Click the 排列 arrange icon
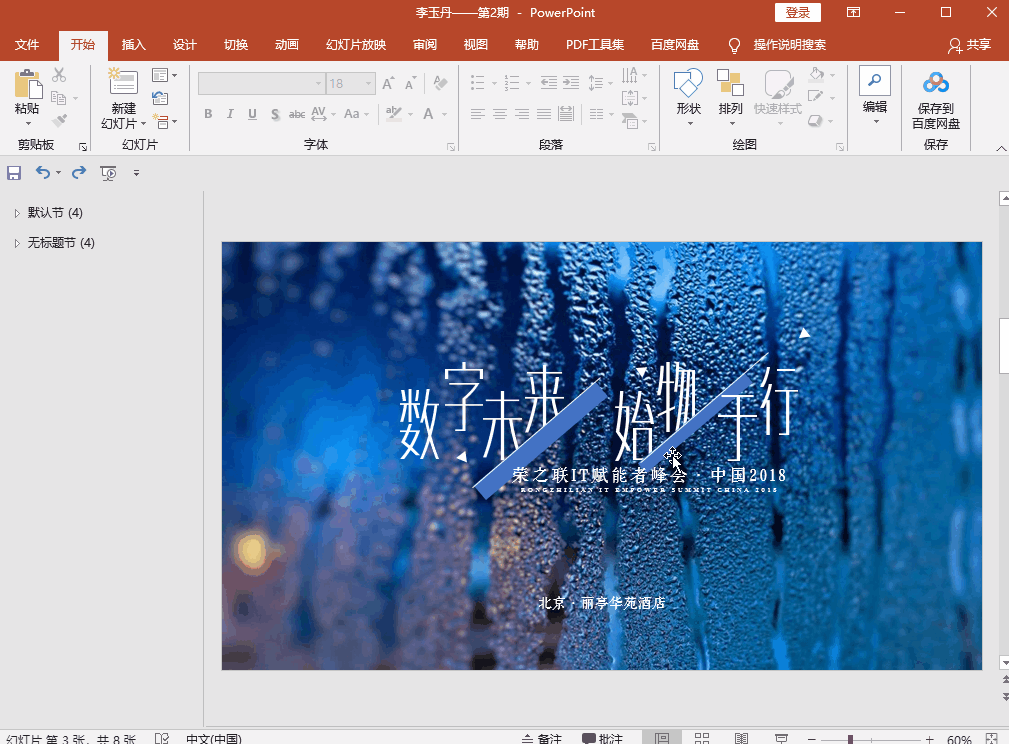 pyautogui.click(x=730, y=84)
